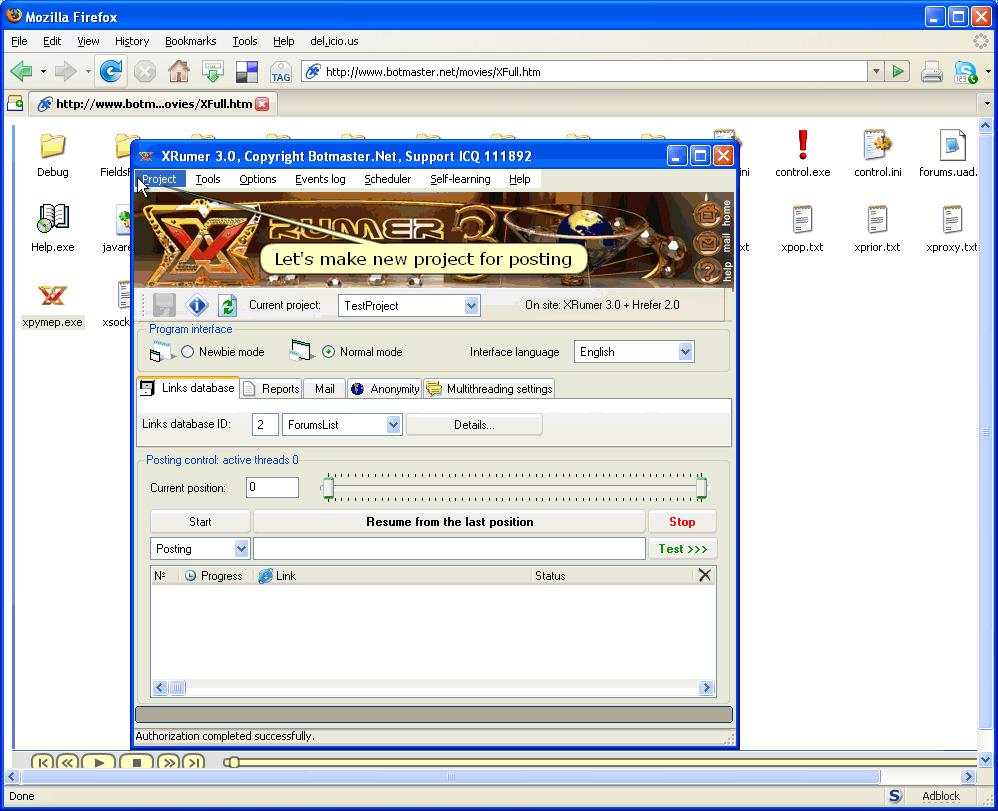Open the Interface language dropdown
The image size is (998, 811).
[685, 352]
